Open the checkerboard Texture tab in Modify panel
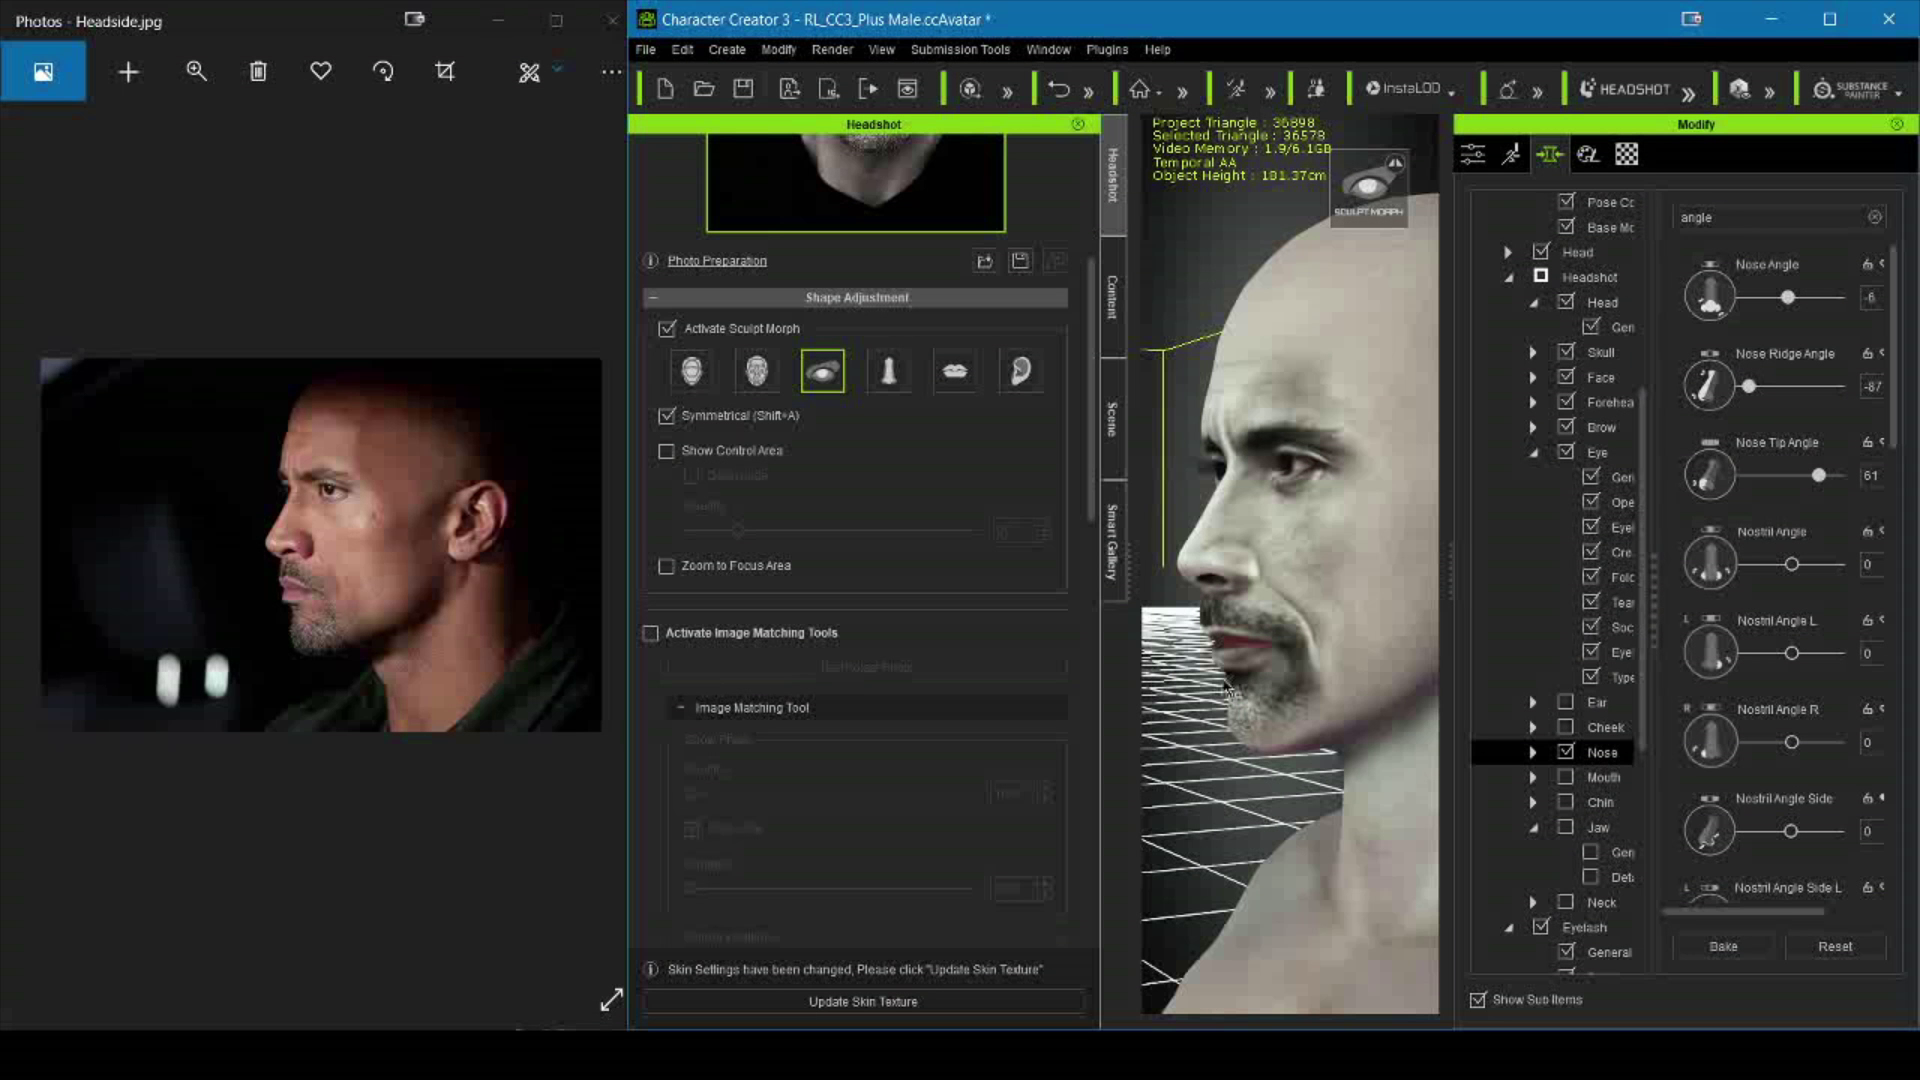This screenshot has height=1080, width=1920. pos(1627,154)
